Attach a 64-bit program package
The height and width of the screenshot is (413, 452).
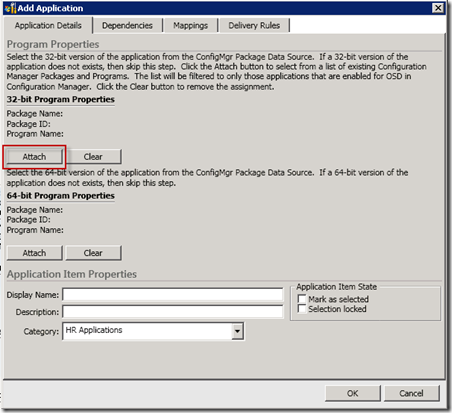pyautogui.click(x=34, y=253)
